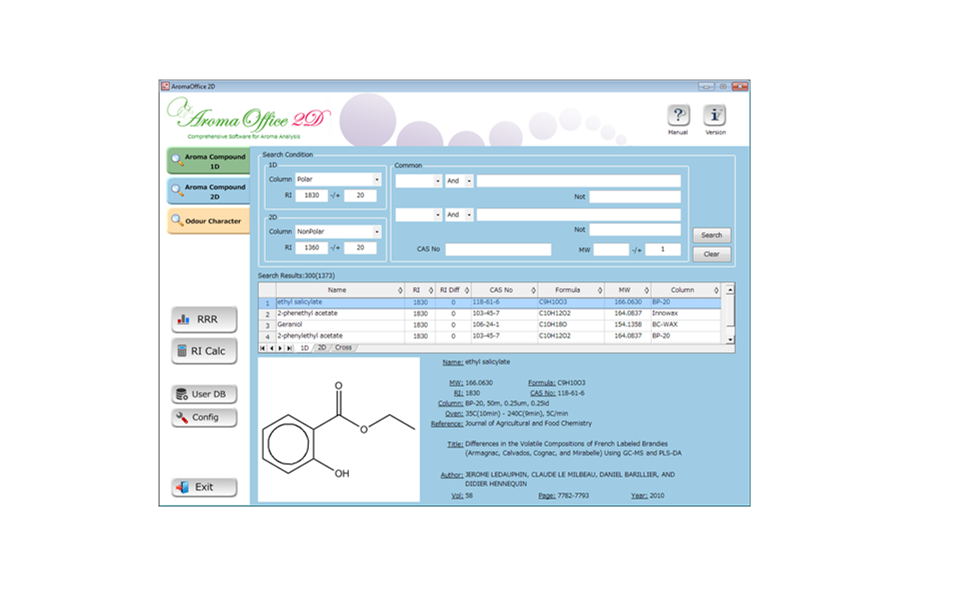Click the Journal of Agricultural and Food Chemistry reference
This screenshot has width=960, height=610.
coord(528,423)
